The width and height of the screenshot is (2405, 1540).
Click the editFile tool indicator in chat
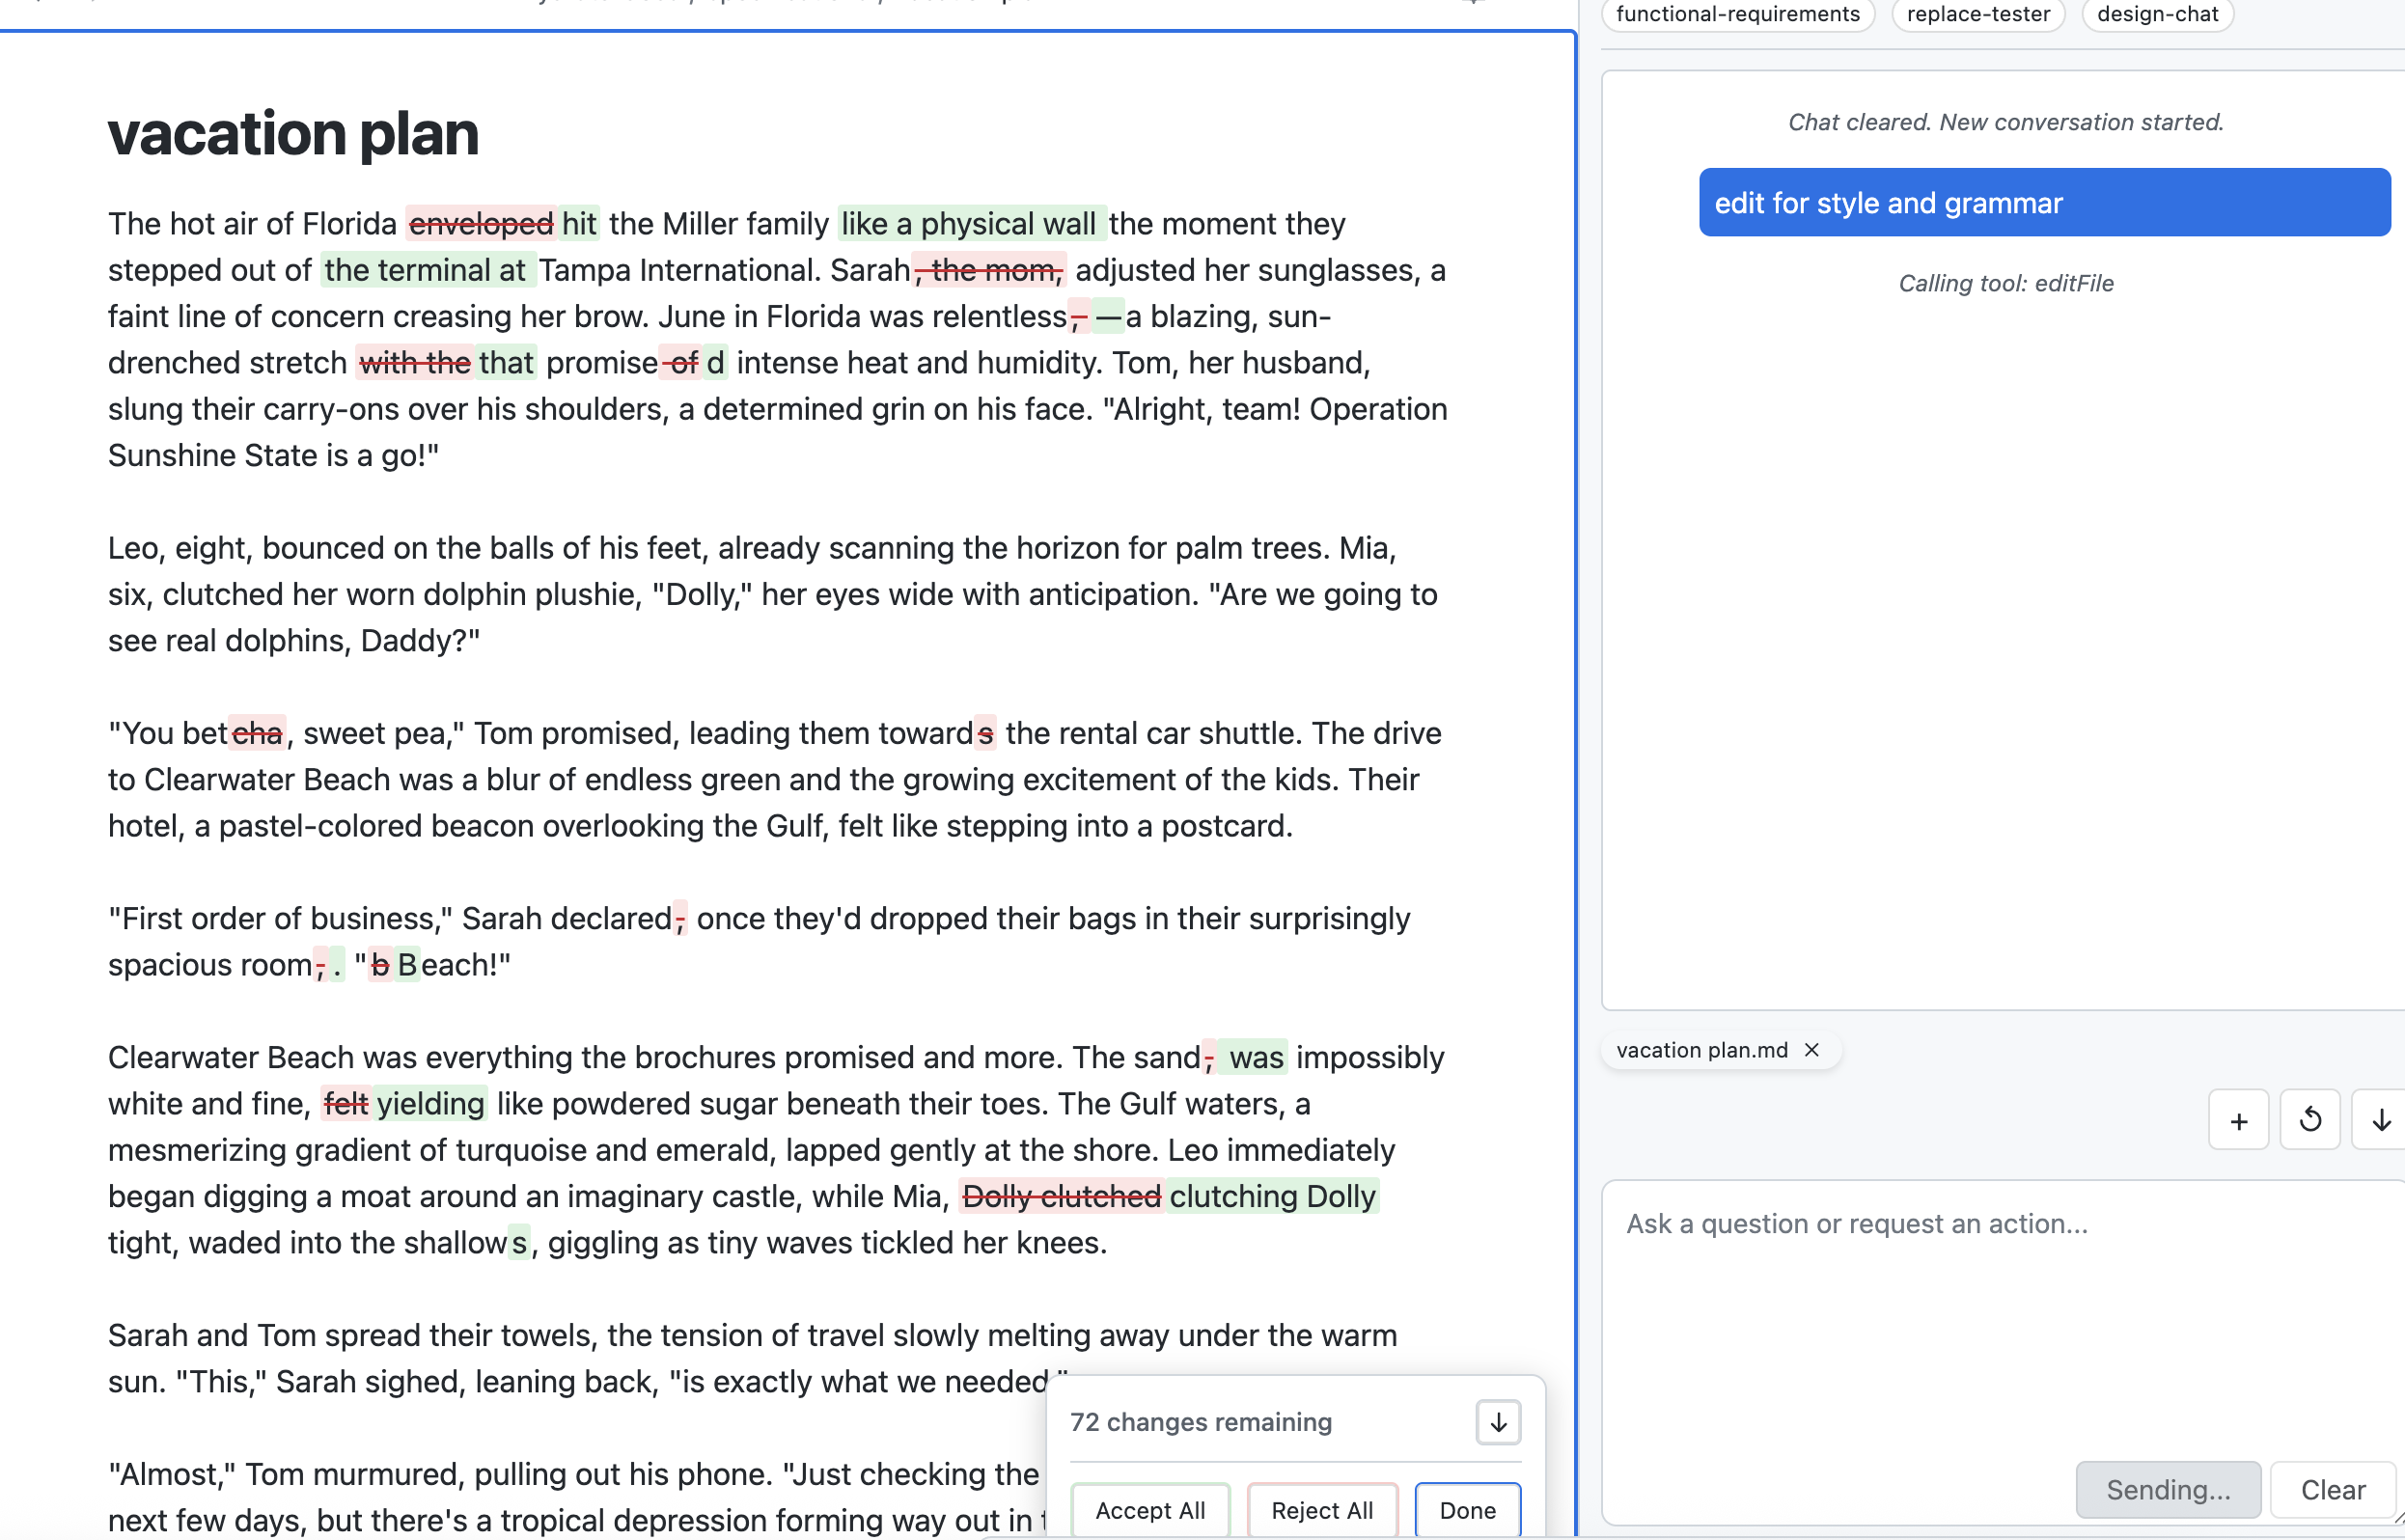[2004, 283]
